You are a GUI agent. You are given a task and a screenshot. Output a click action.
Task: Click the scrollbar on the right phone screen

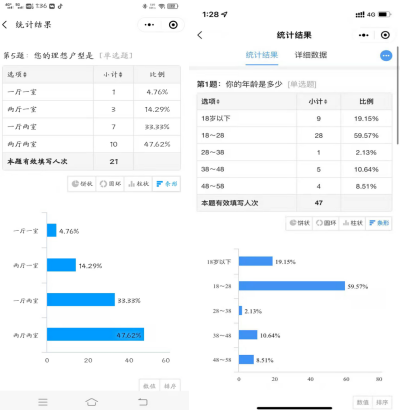click(397, 96)
